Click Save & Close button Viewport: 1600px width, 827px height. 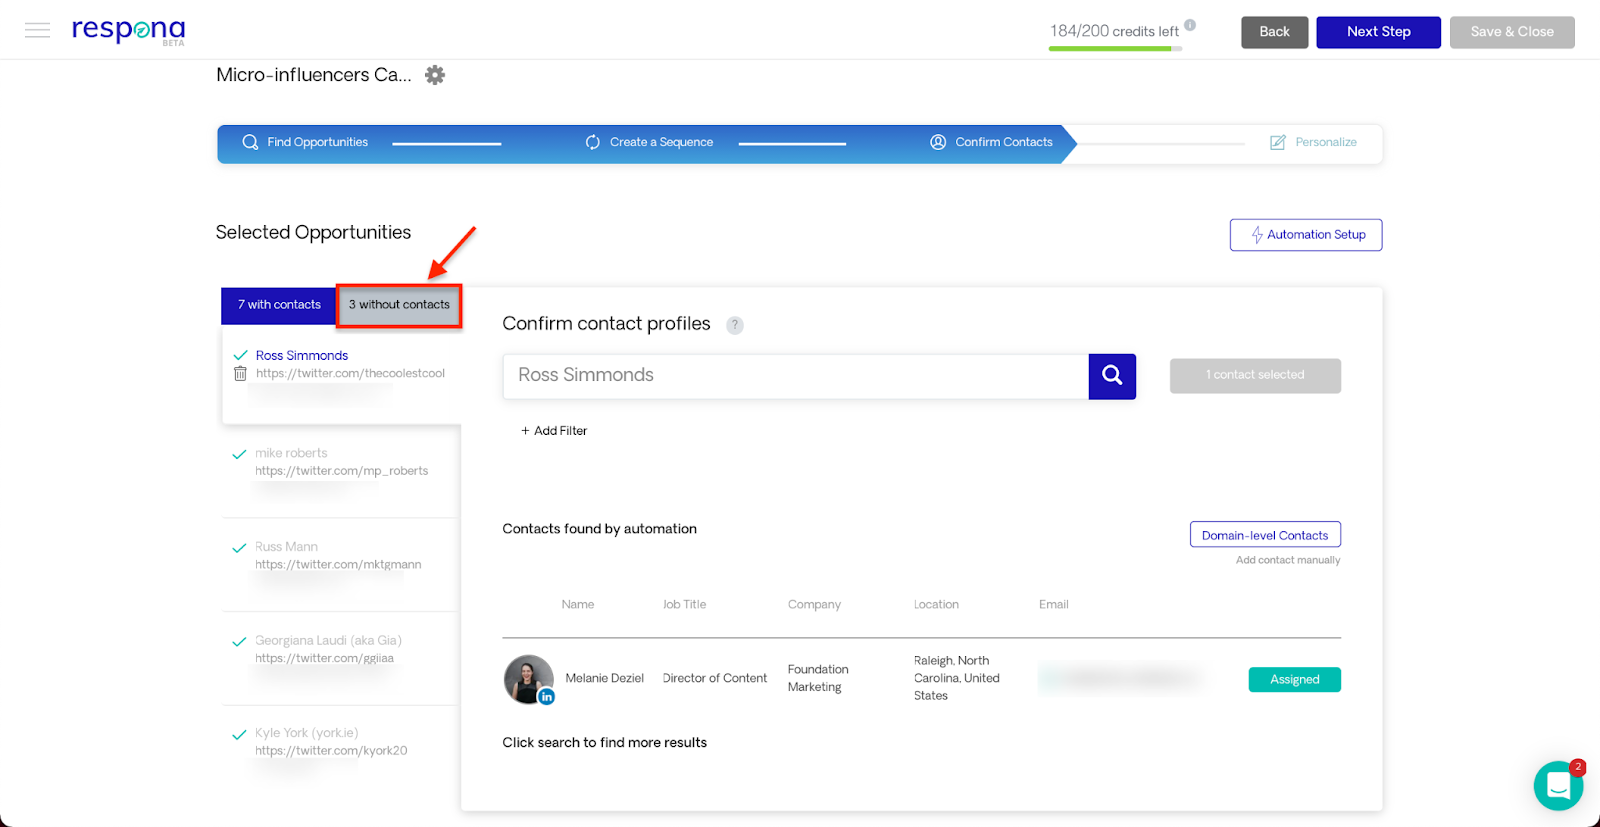[x=1512, y=32]
